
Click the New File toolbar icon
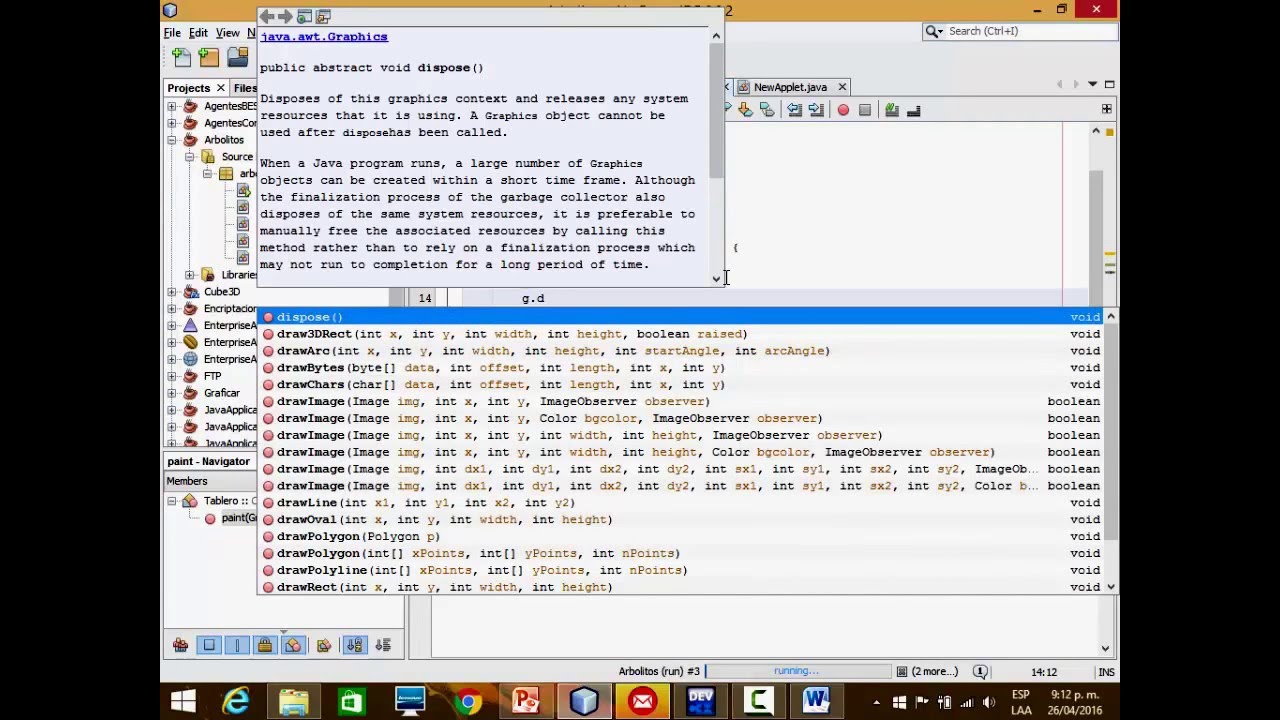(181, 57)
